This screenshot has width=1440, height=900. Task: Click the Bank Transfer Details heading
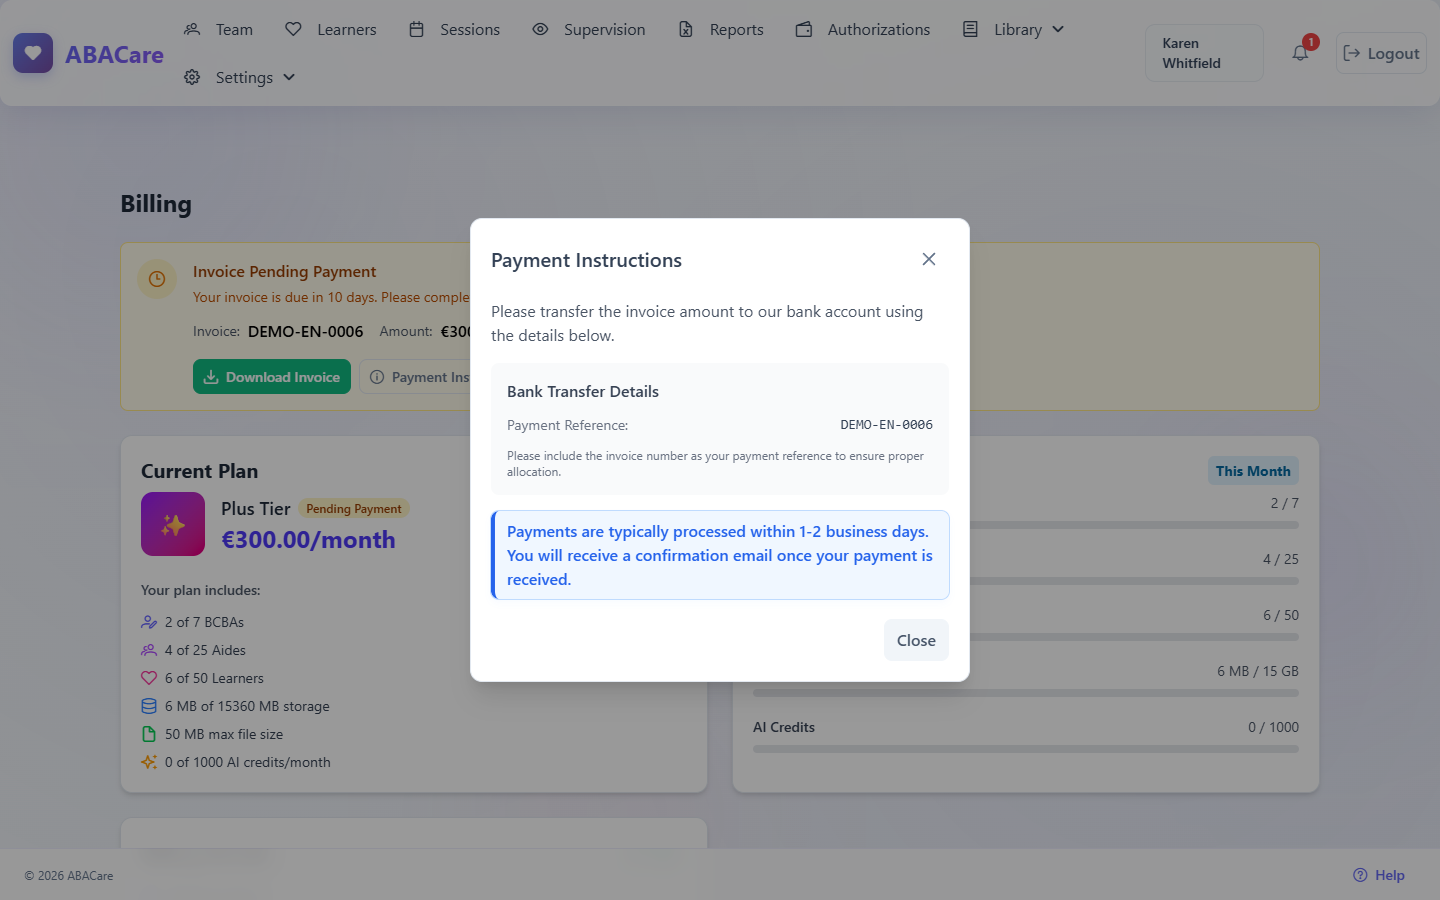(x=583, y=391)
